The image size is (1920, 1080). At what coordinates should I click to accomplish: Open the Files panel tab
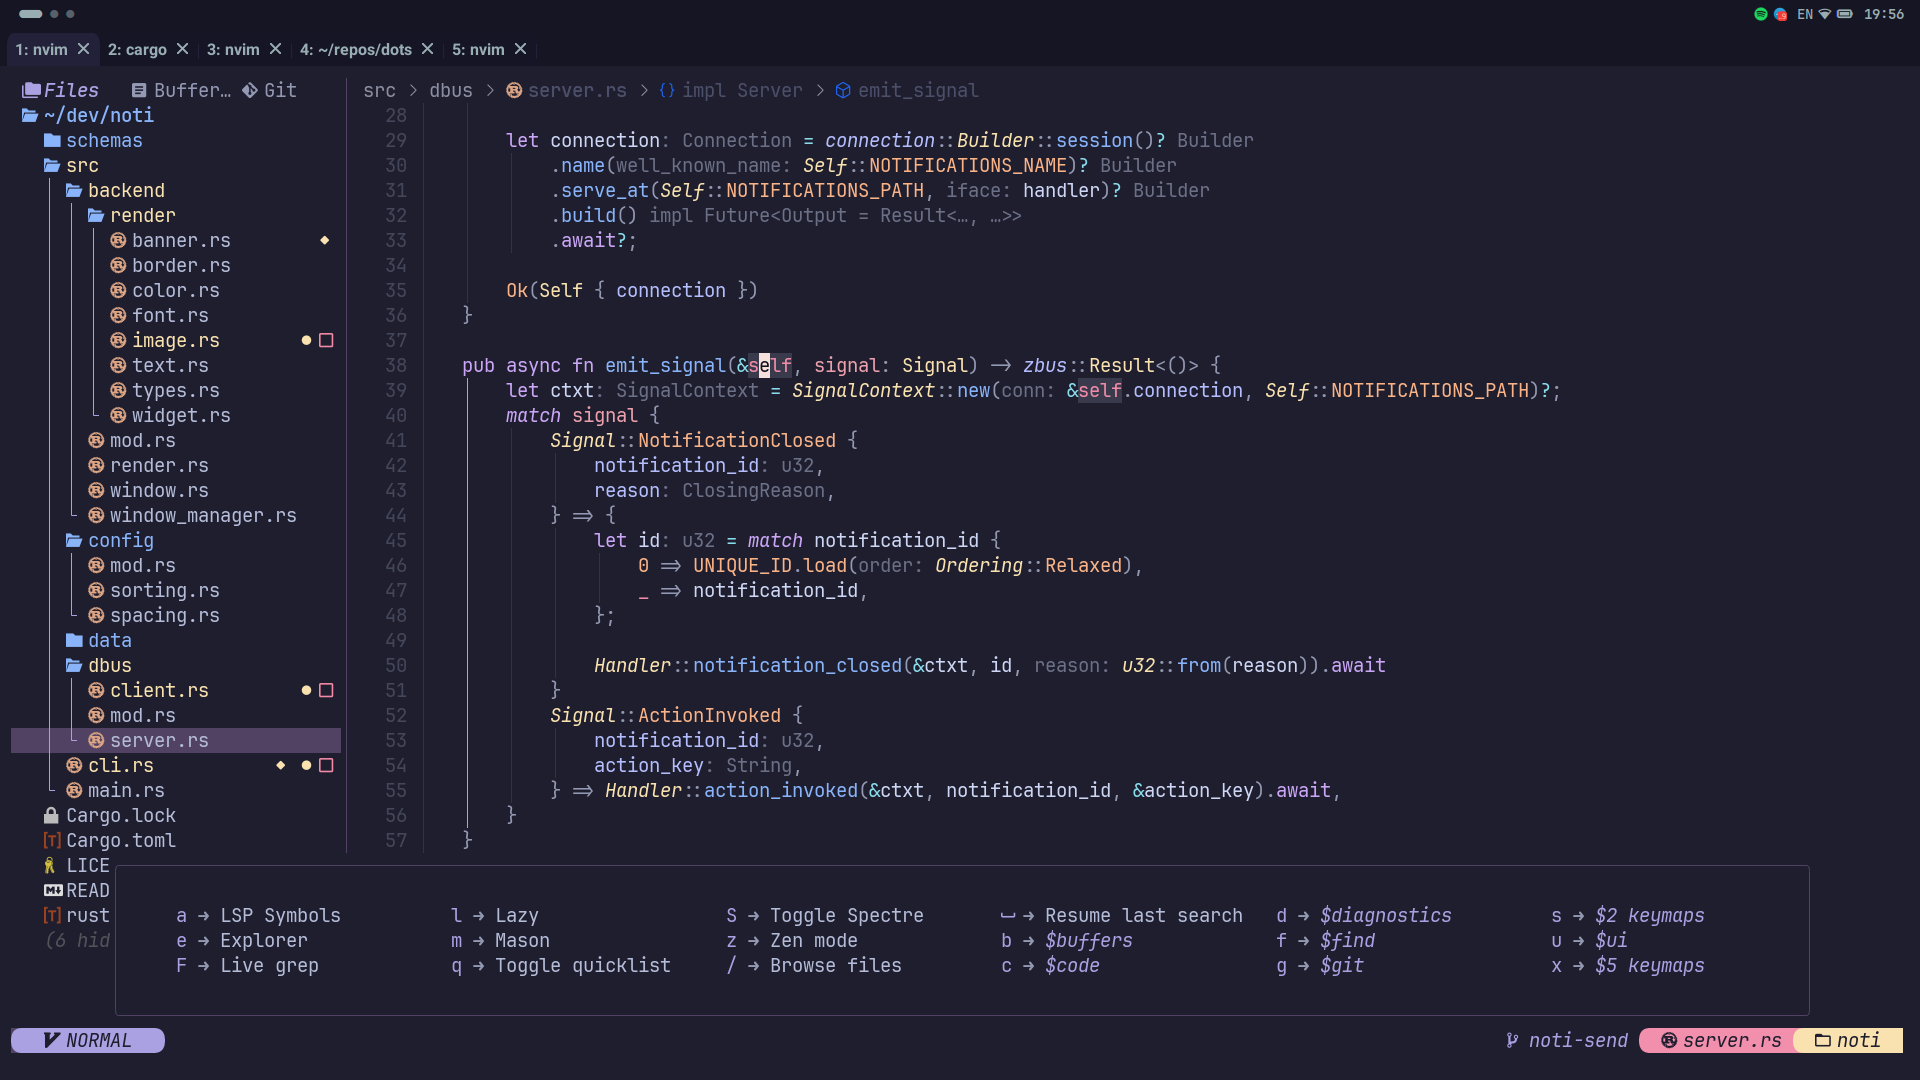60,90
